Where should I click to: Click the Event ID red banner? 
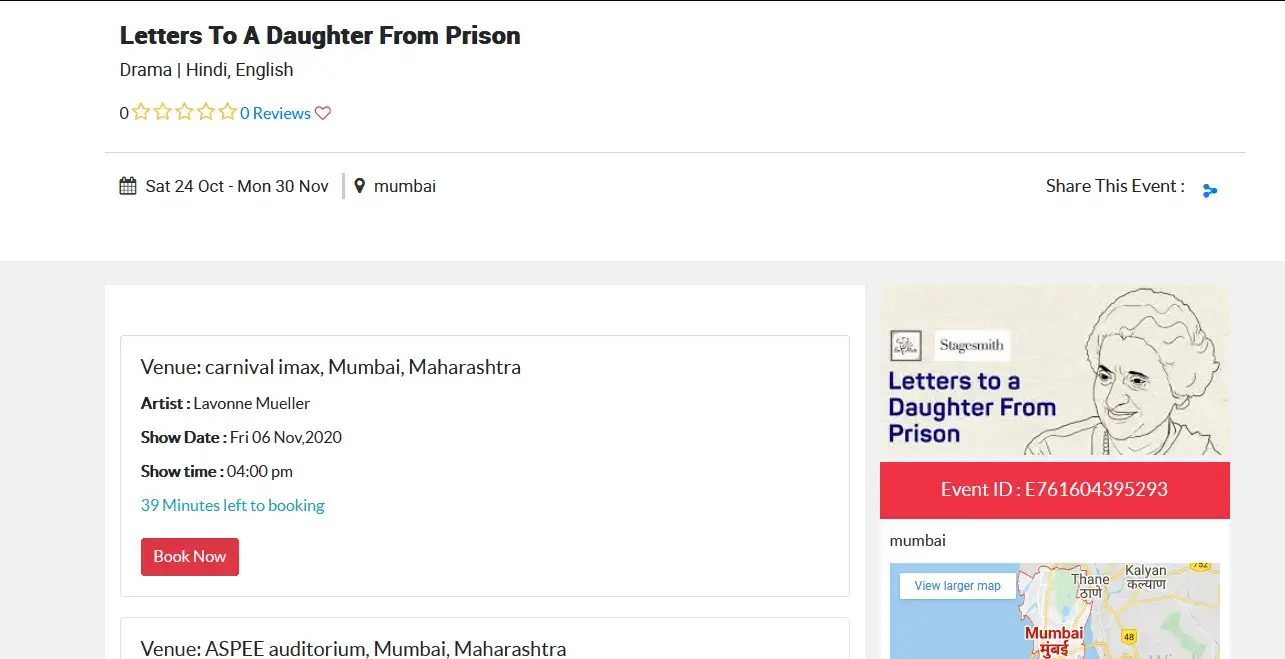click(x=1055, y=490)
